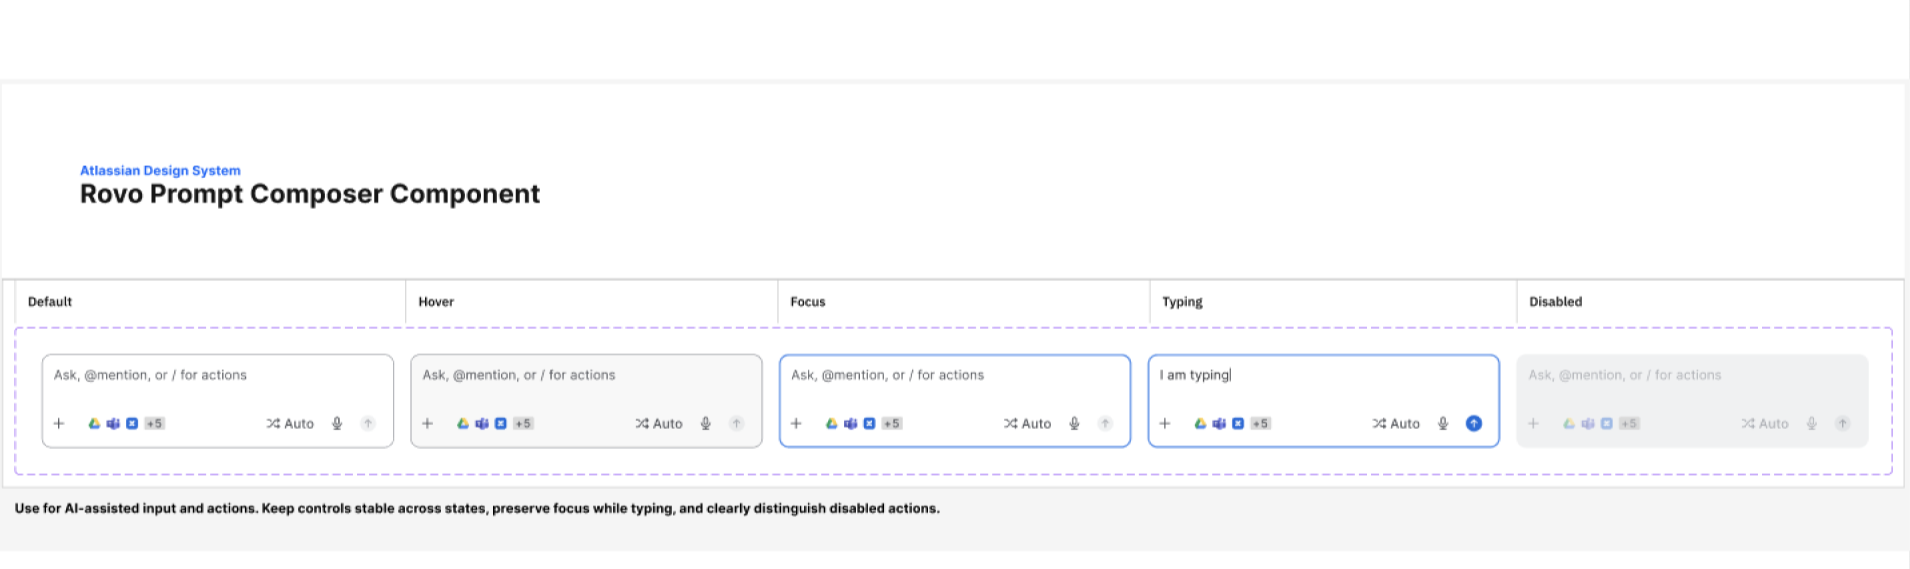Click the Microsoft Teams icon in the Focus composer
This screenshot has width=1910, height=569.
(850, 424)
